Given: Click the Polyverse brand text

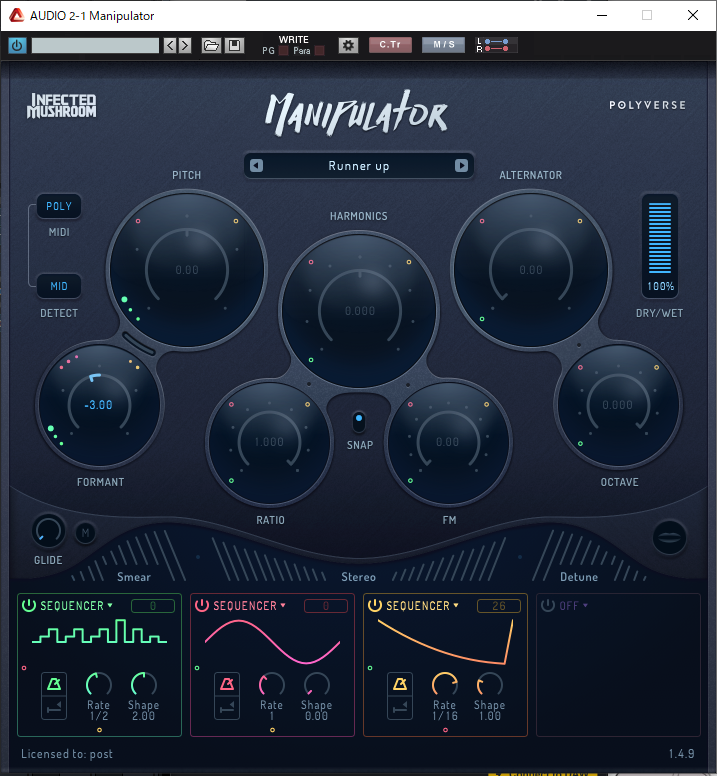Looking at the screenshot, I should pos(647,105).
